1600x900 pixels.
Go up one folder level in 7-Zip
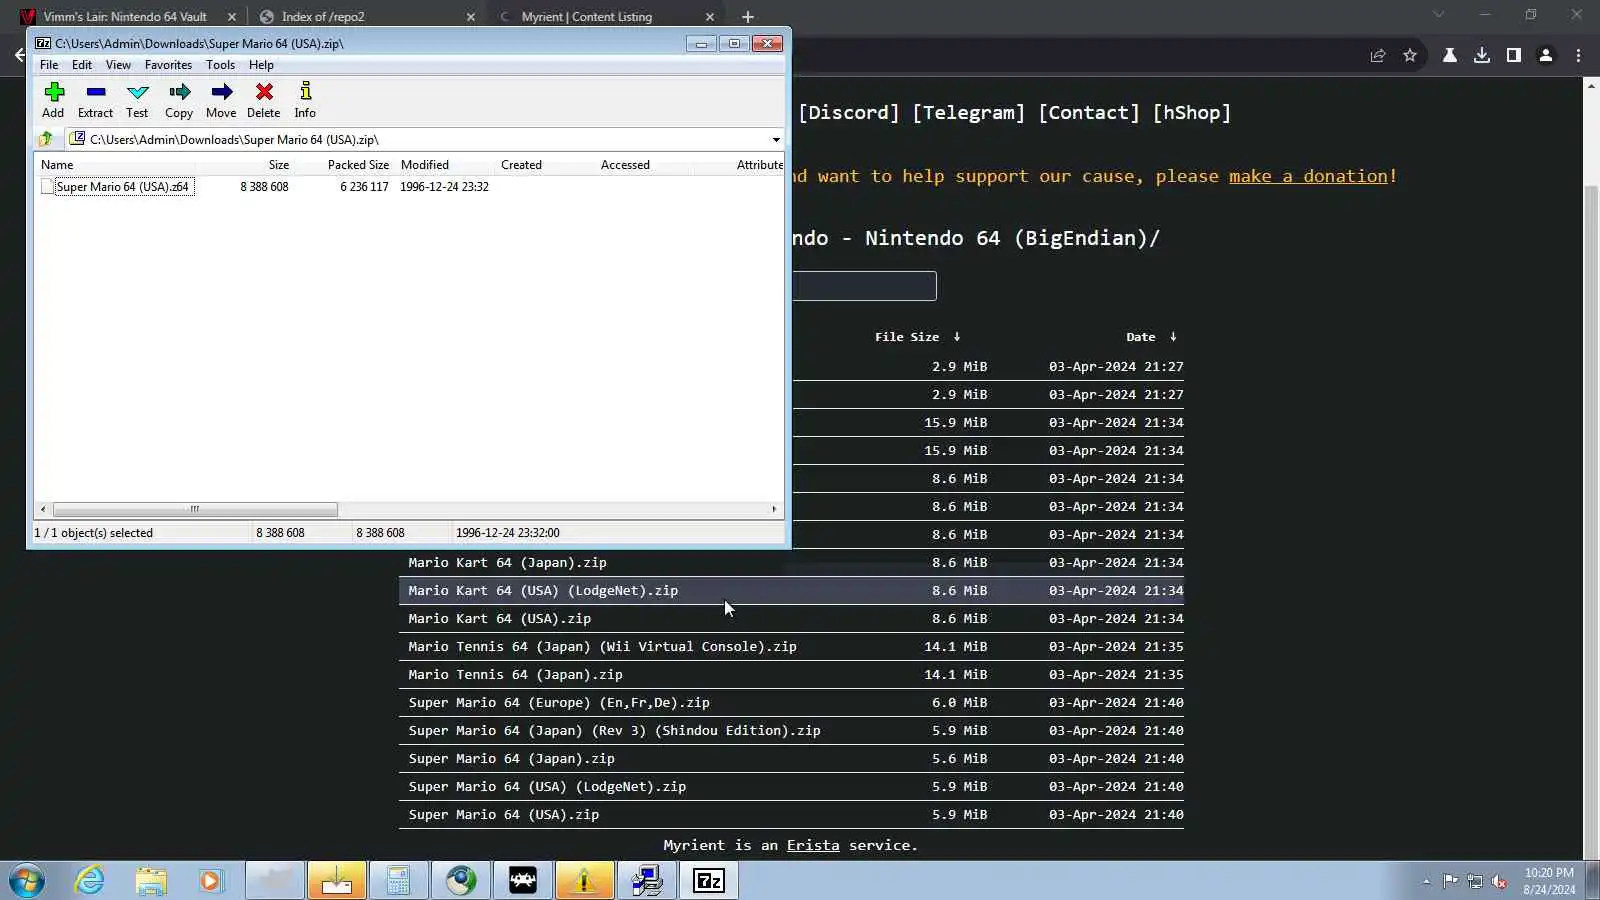pos(46,139)
